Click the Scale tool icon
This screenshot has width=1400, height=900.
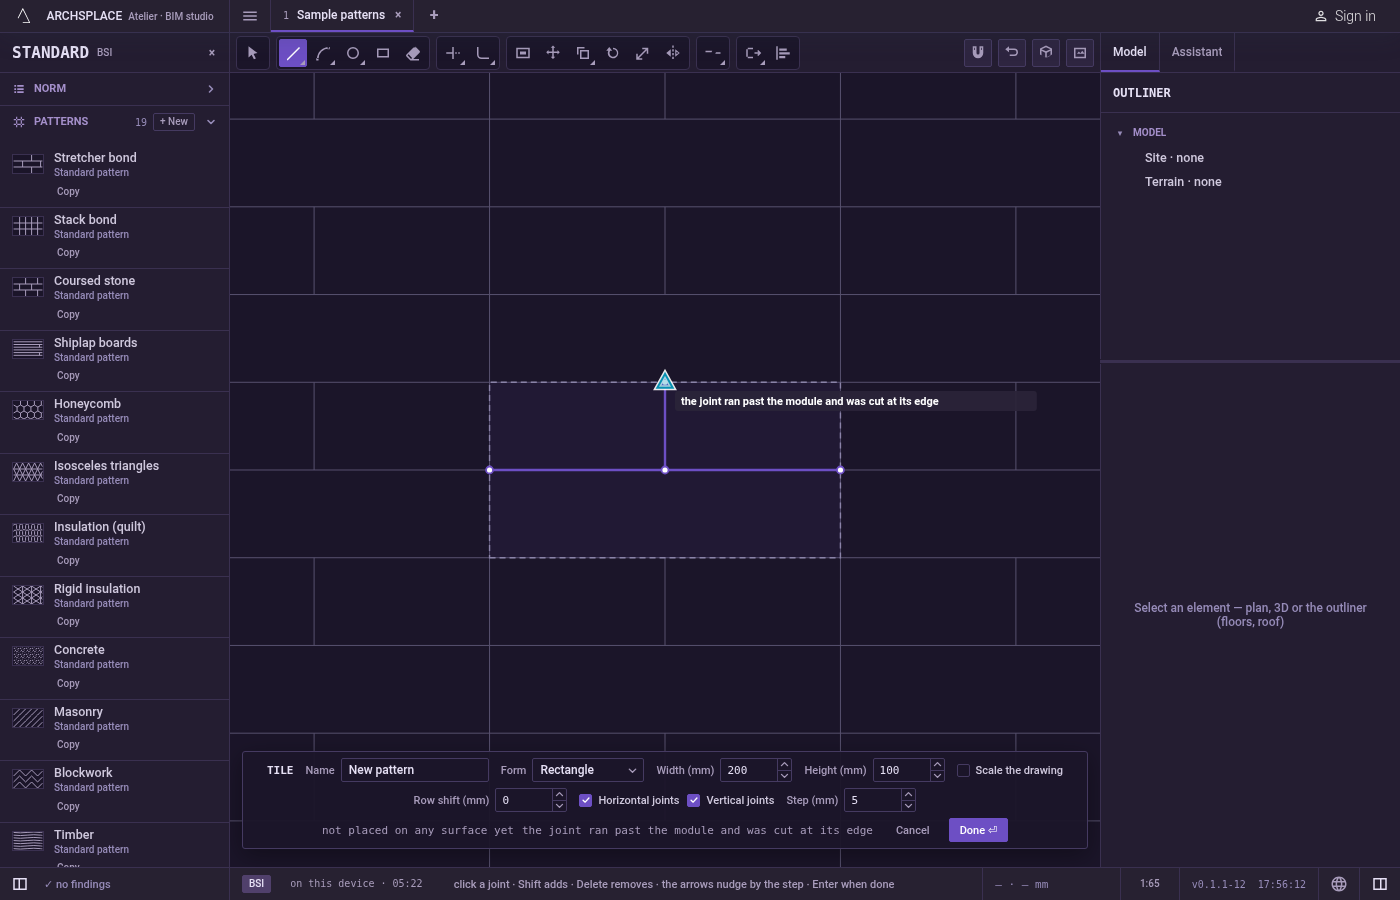click(x=643, y=53)
